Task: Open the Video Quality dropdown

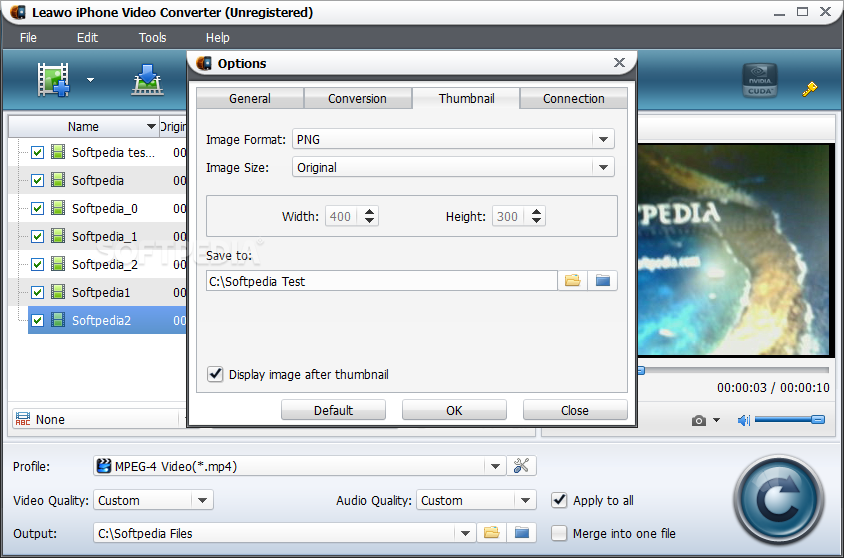Action: point(202,500)
